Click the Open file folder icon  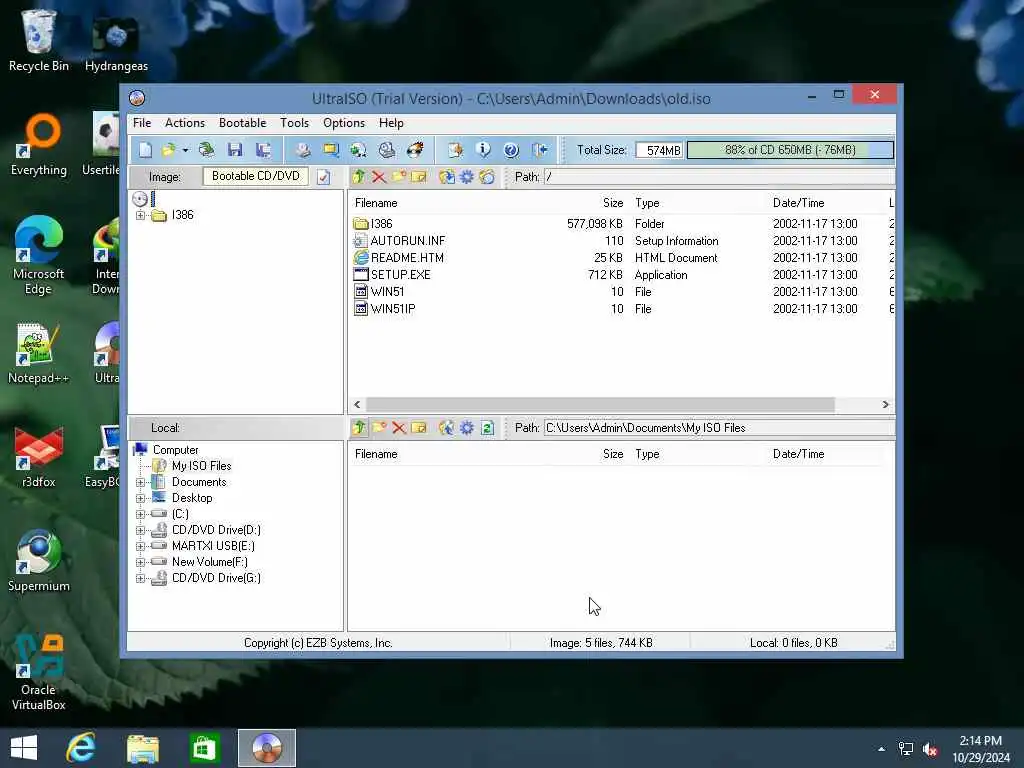(168, 150)
